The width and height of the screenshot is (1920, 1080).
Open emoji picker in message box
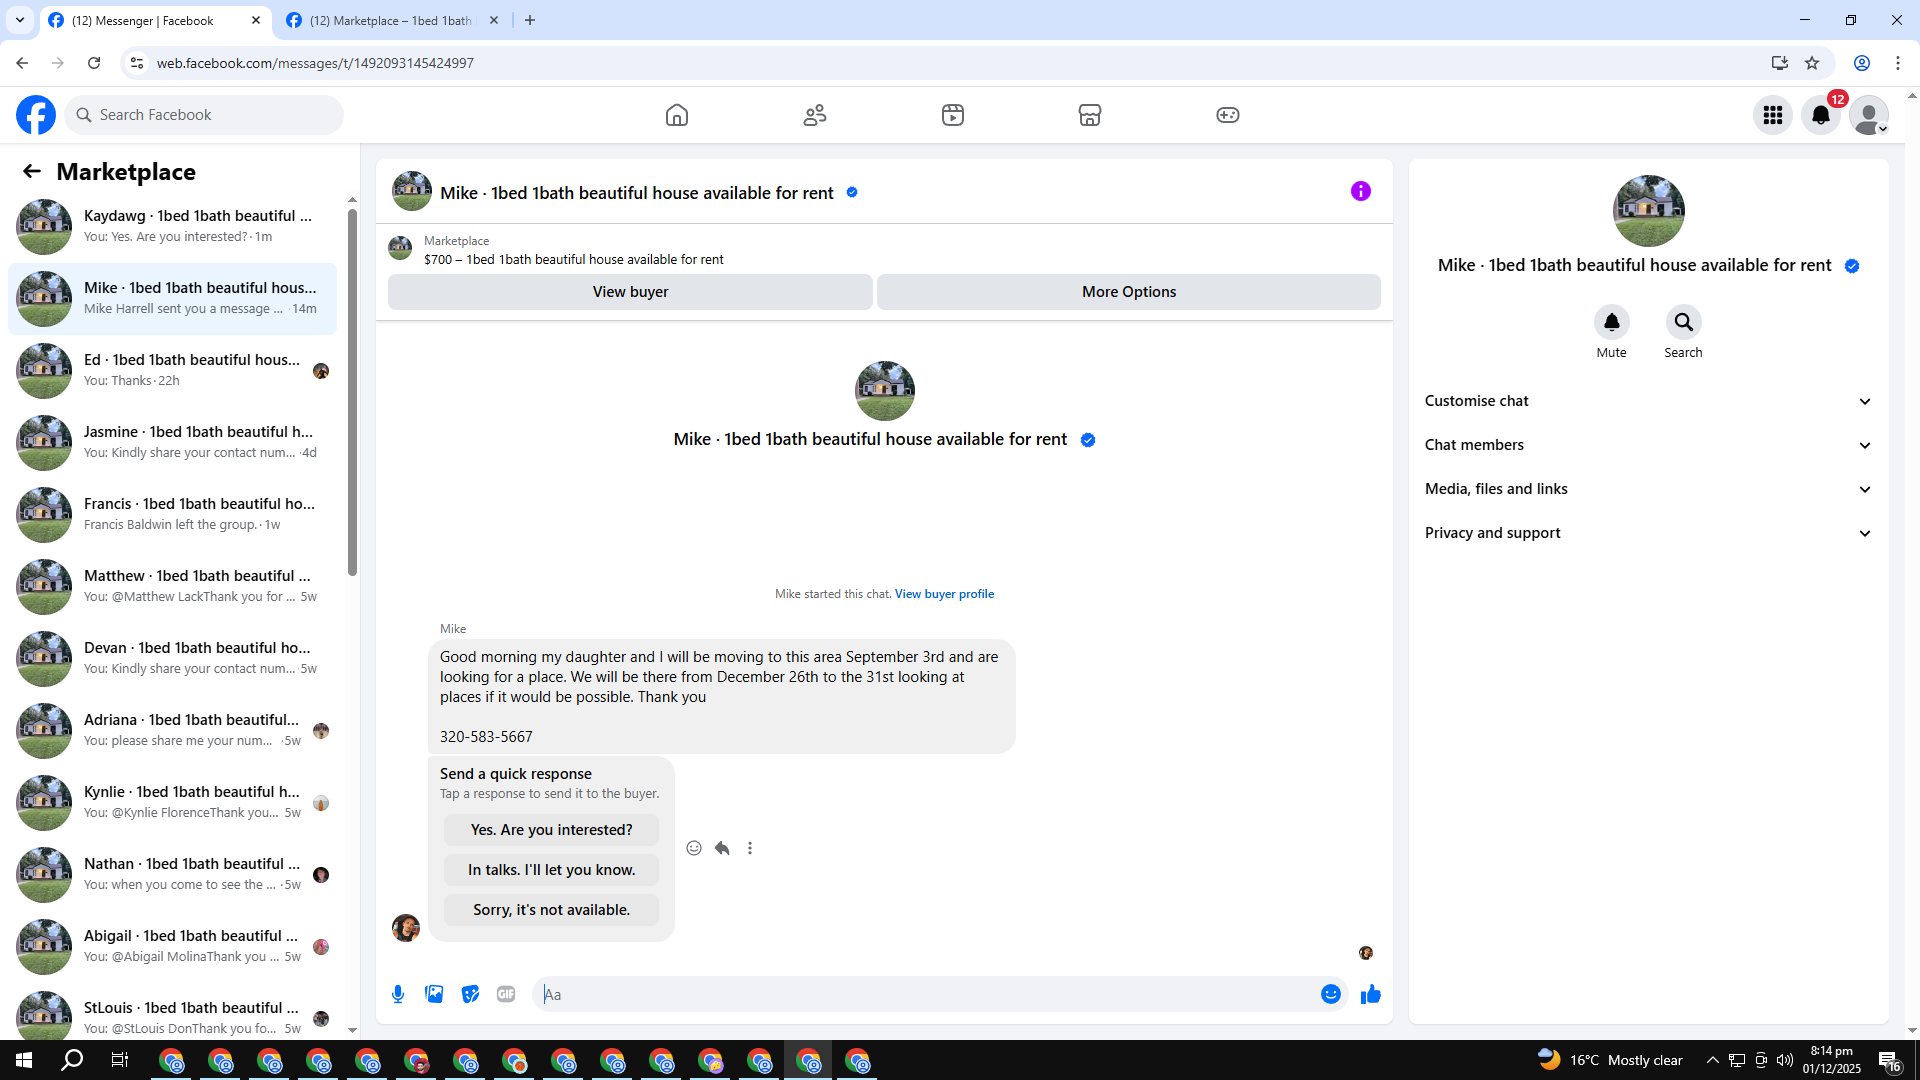(1331, 994)
